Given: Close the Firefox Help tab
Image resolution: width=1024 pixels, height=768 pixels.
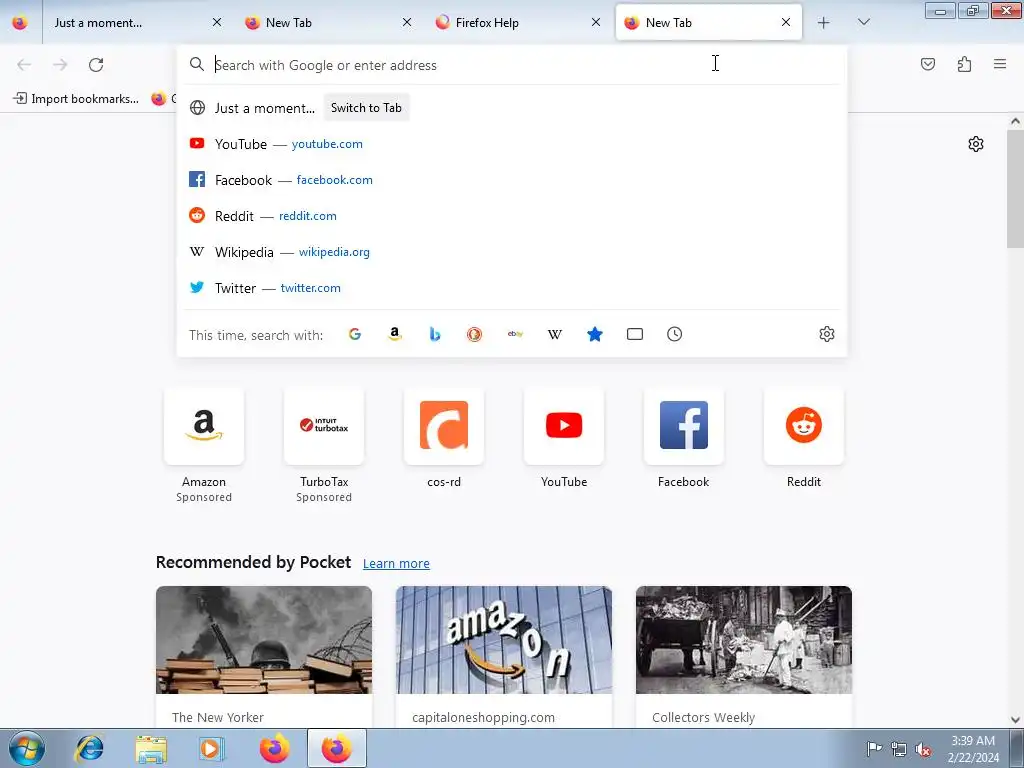Looking at the screenshot, I should tap(596, 23).
